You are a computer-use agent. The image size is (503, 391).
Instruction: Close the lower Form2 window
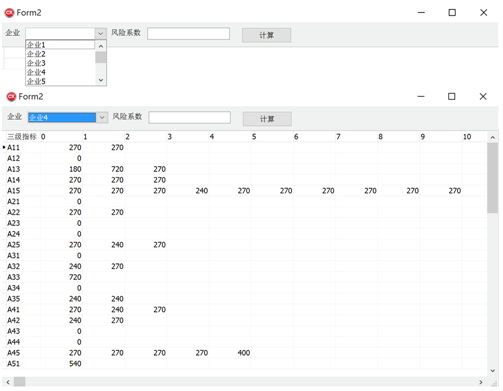point(483,97)
